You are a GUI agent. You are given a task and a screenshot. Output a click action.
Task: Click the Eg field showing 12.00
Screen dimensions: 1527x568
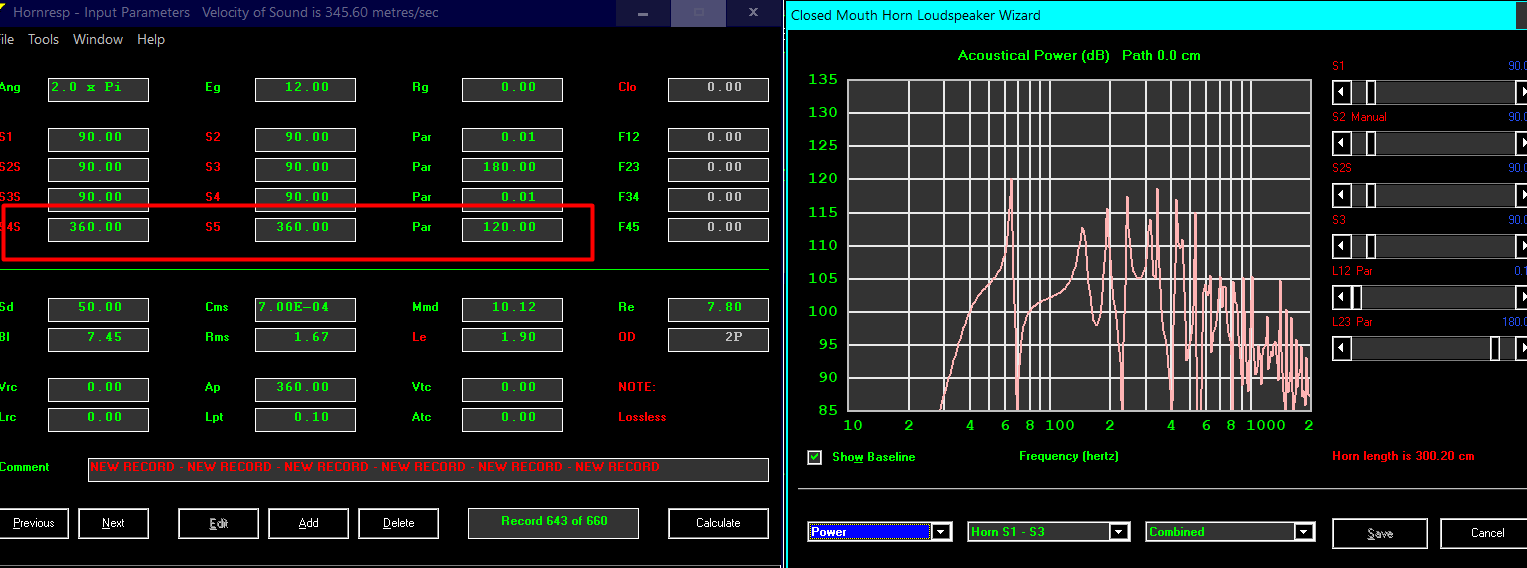[305, 89]
